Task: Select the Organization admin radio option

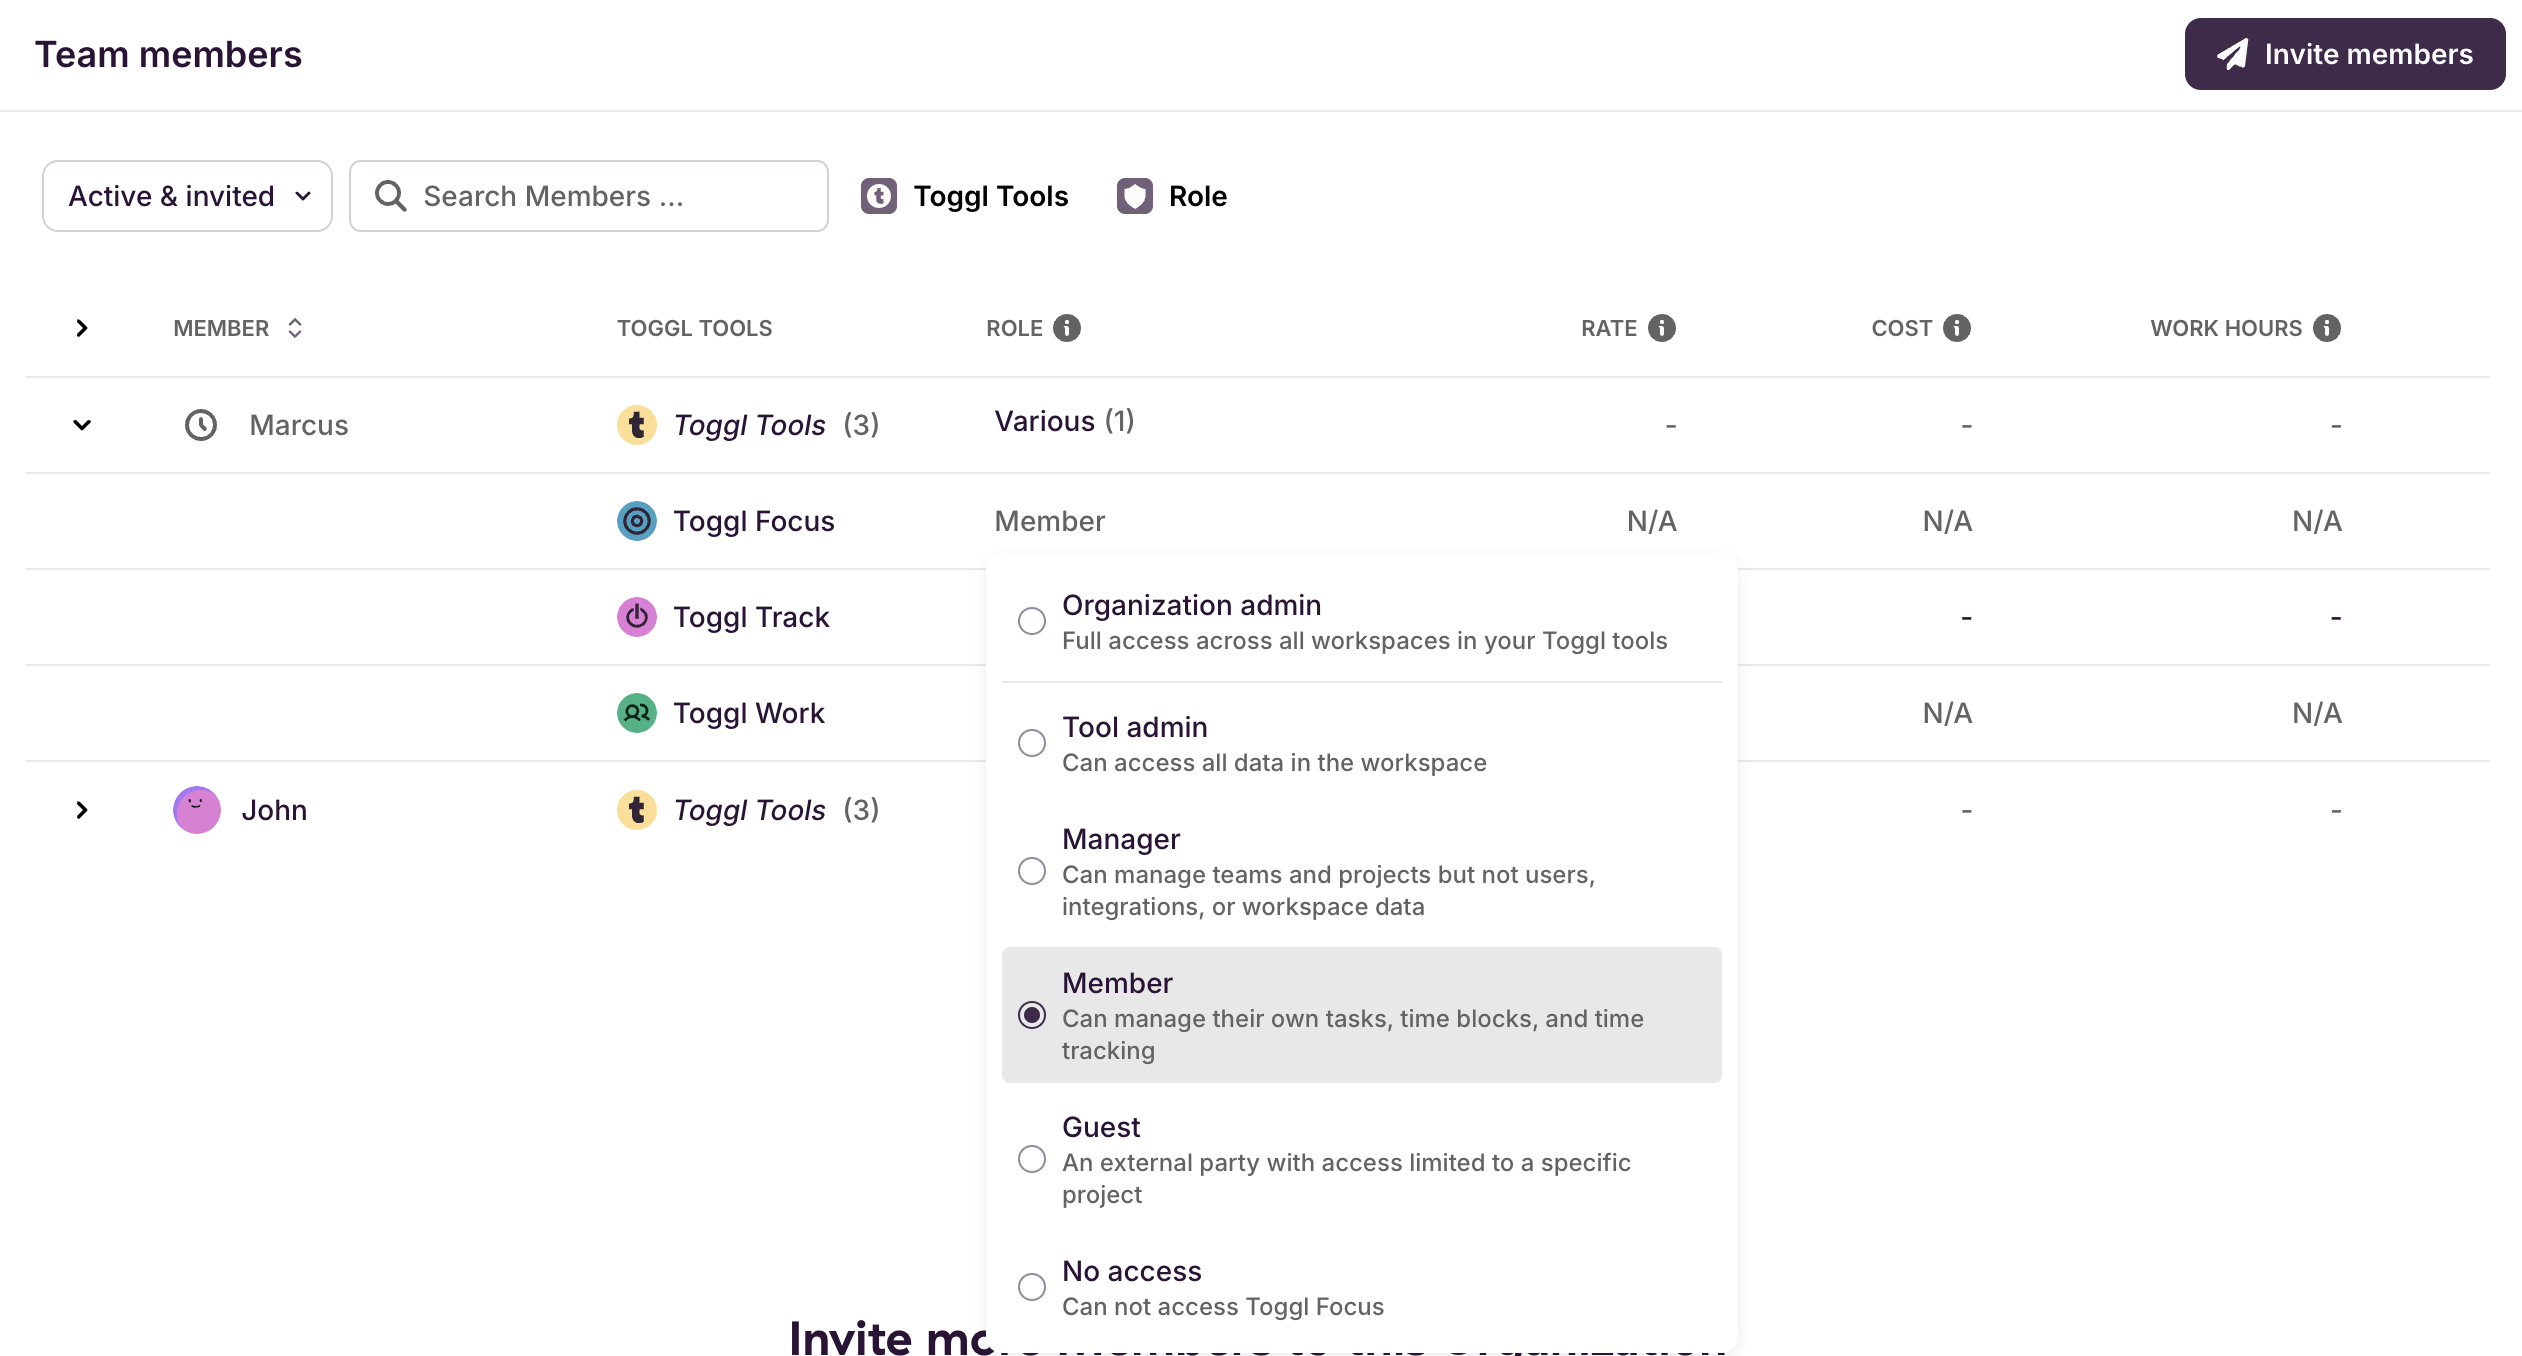Action: pyautogui.click(x=1032, y=621)
